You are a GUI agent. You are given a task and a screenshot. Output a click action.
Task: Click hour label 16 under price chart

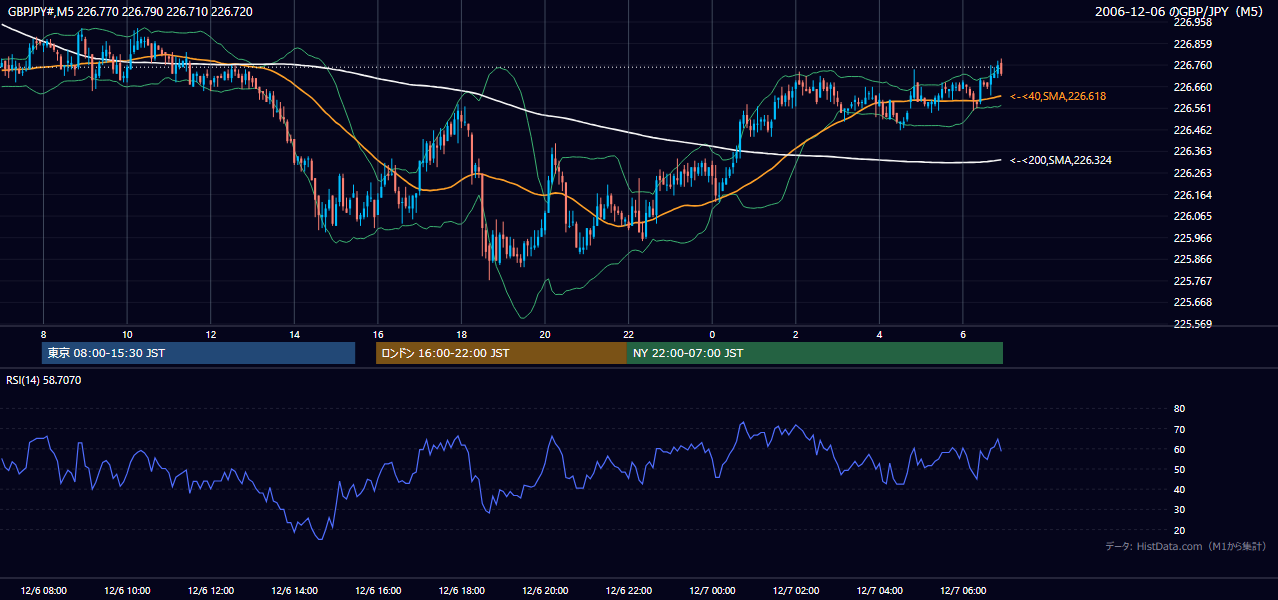378,334
